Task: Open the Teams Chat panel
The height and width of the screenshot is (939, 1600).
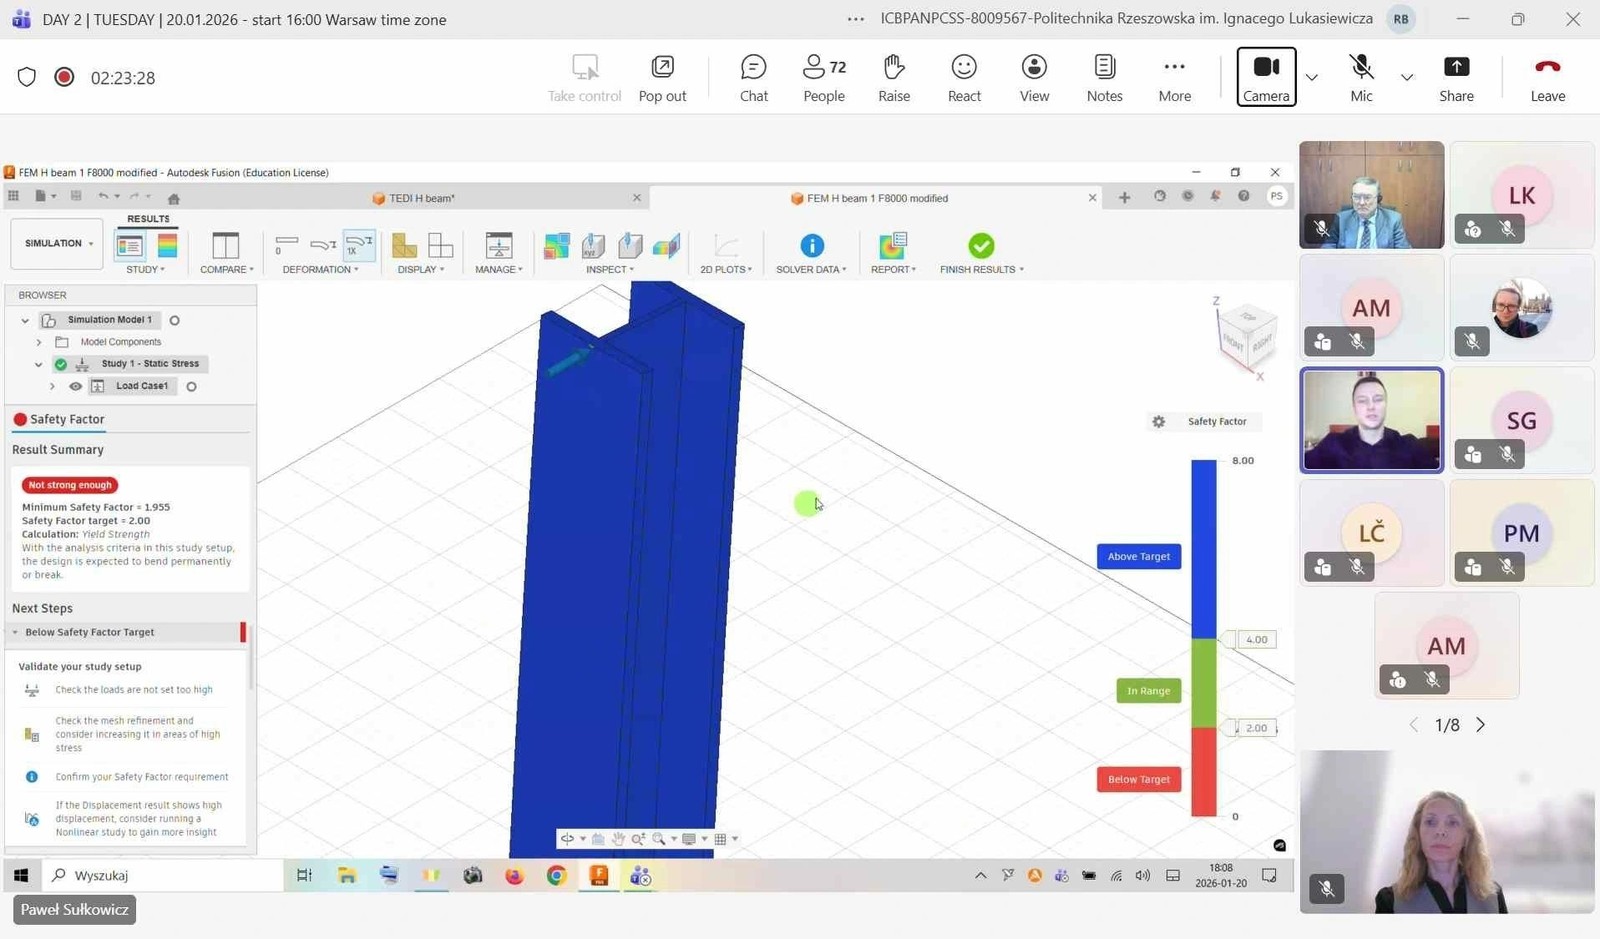Action: (x=753, y=78)
